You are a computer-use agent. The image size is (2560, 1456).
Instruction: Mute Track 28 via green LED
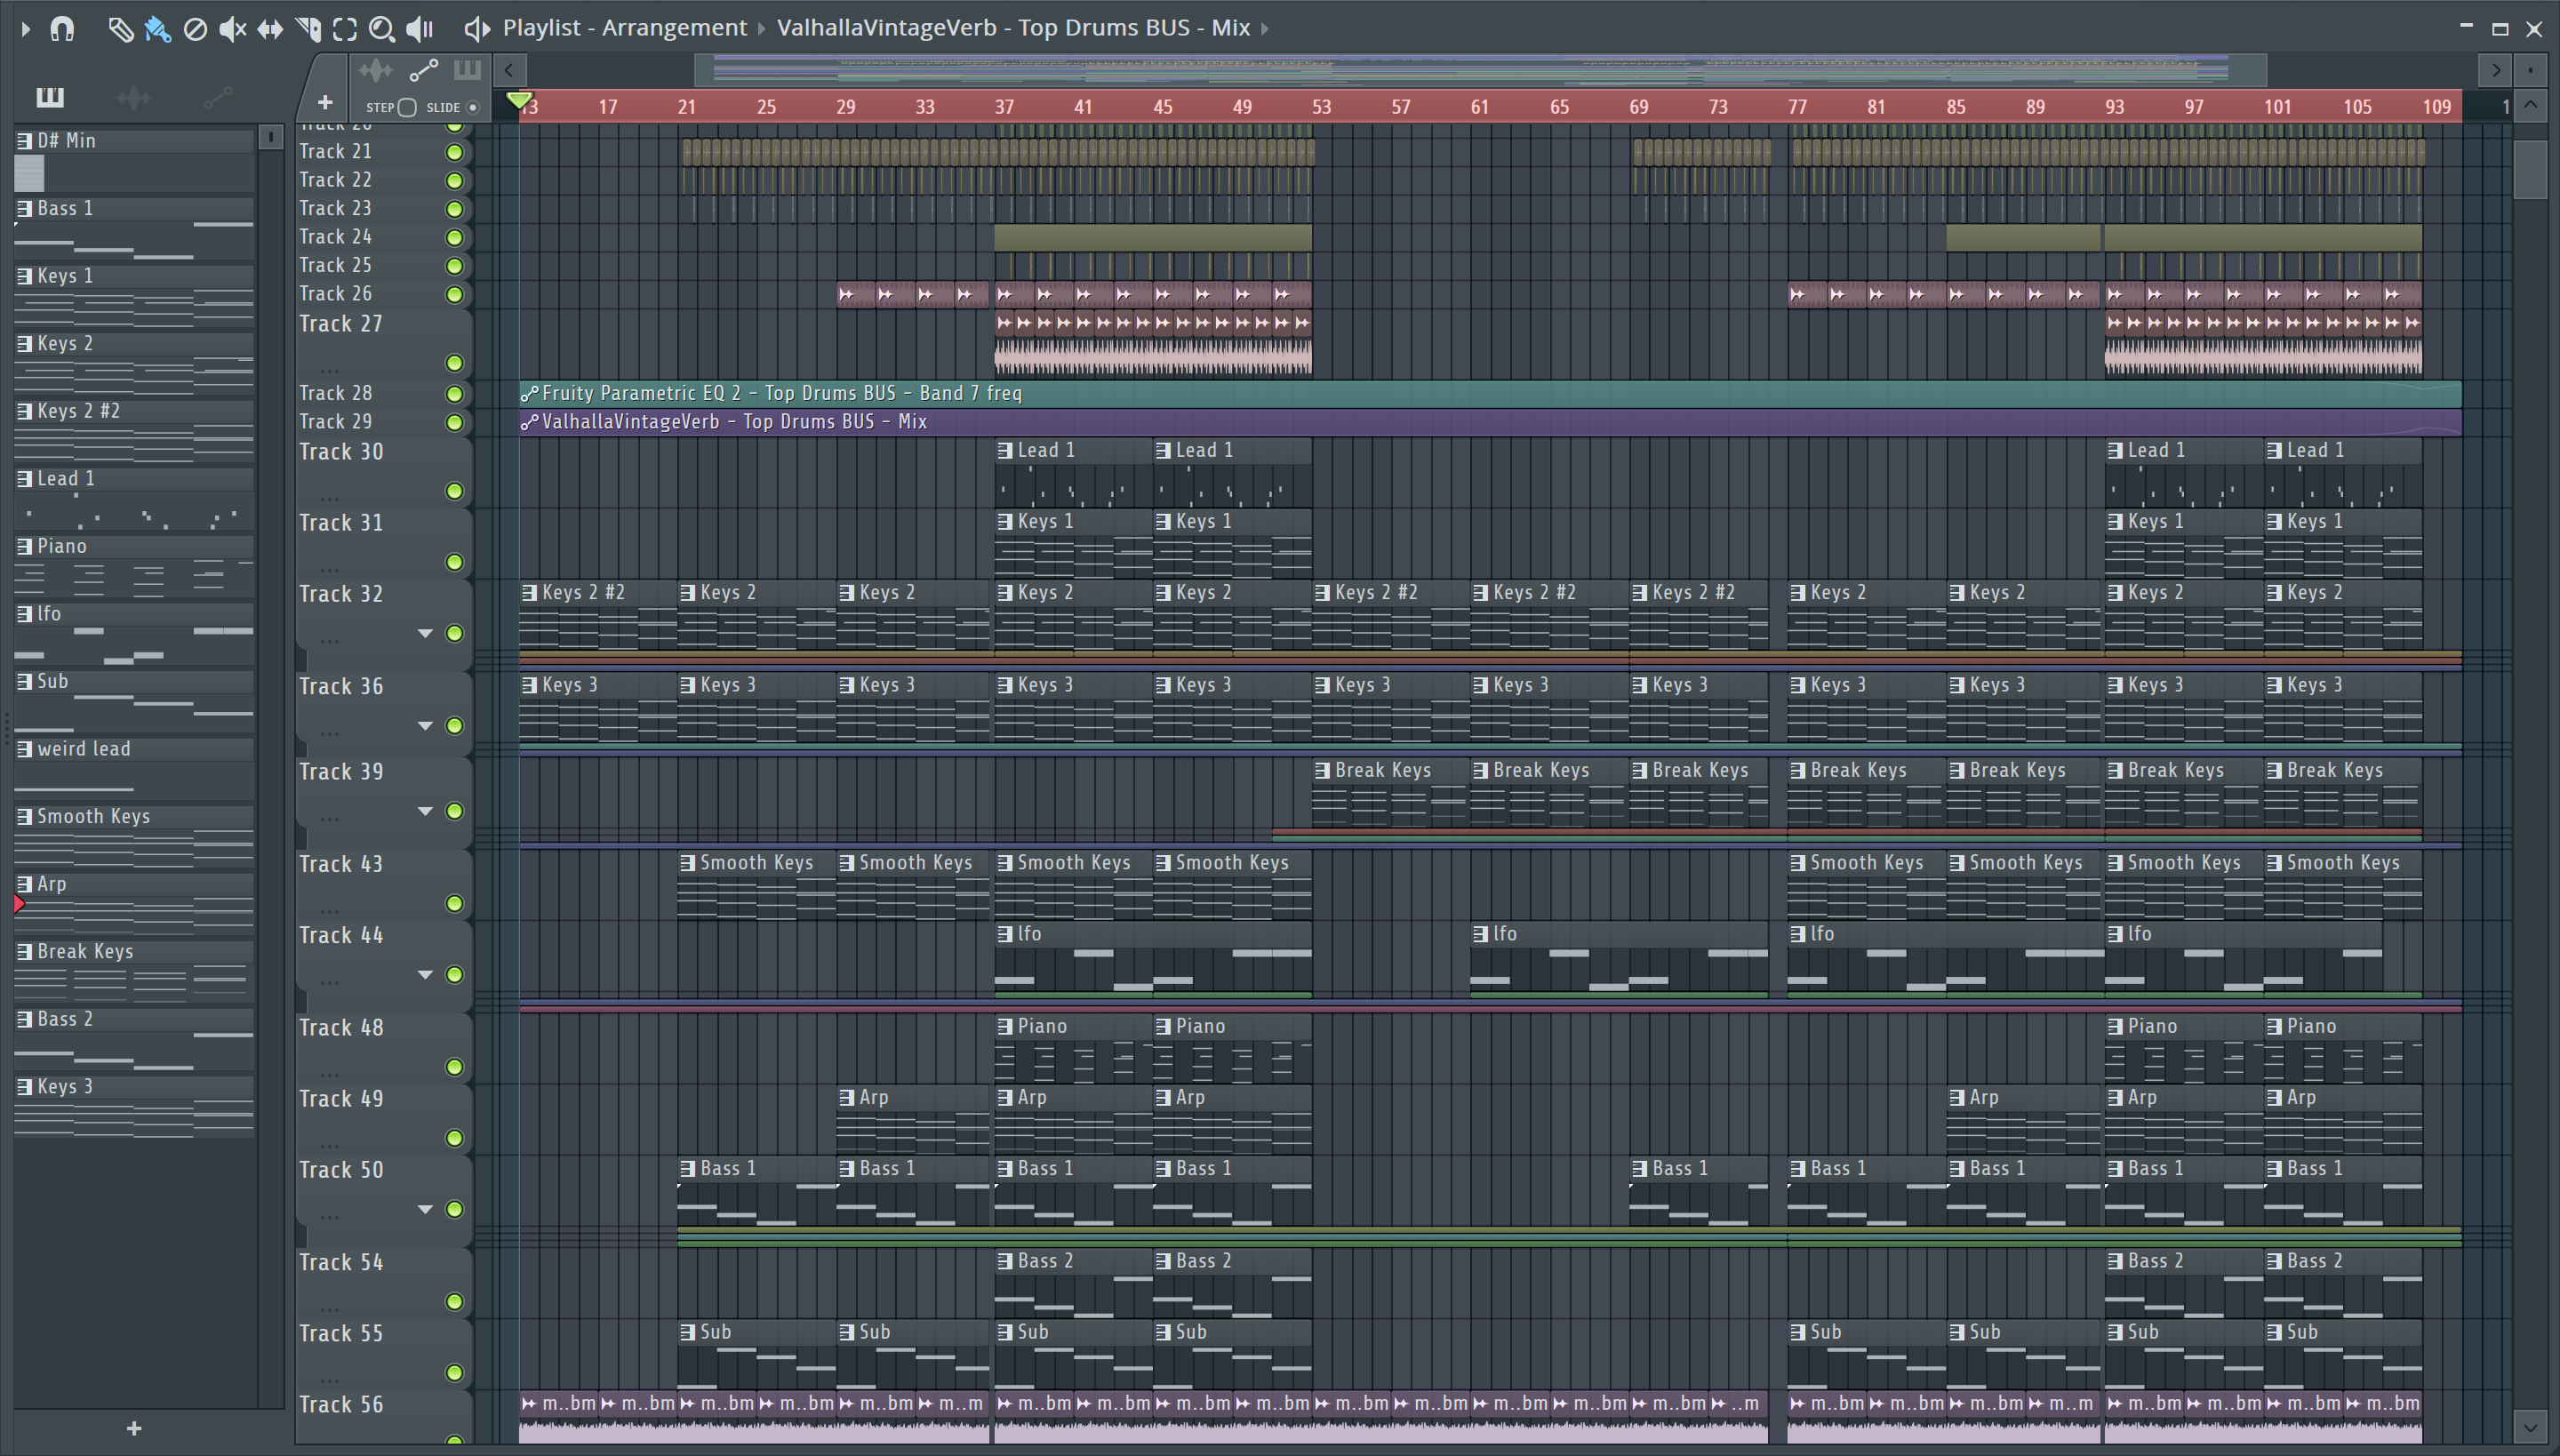point(454,394)
